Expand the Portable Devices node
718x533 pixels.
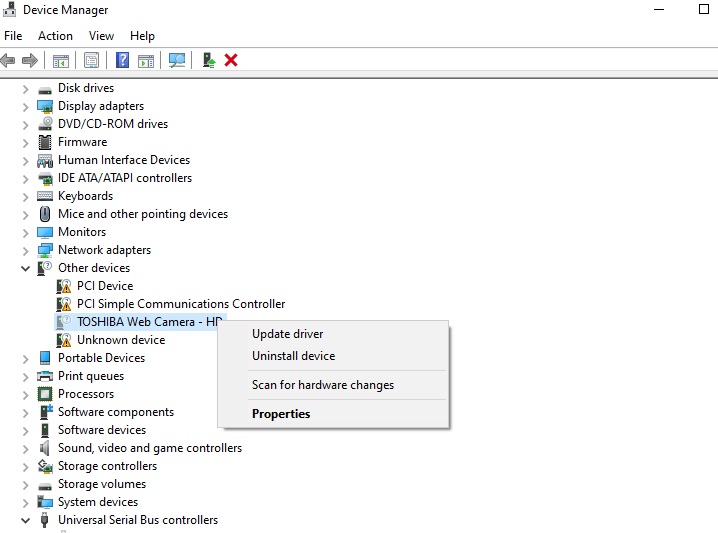26,359
